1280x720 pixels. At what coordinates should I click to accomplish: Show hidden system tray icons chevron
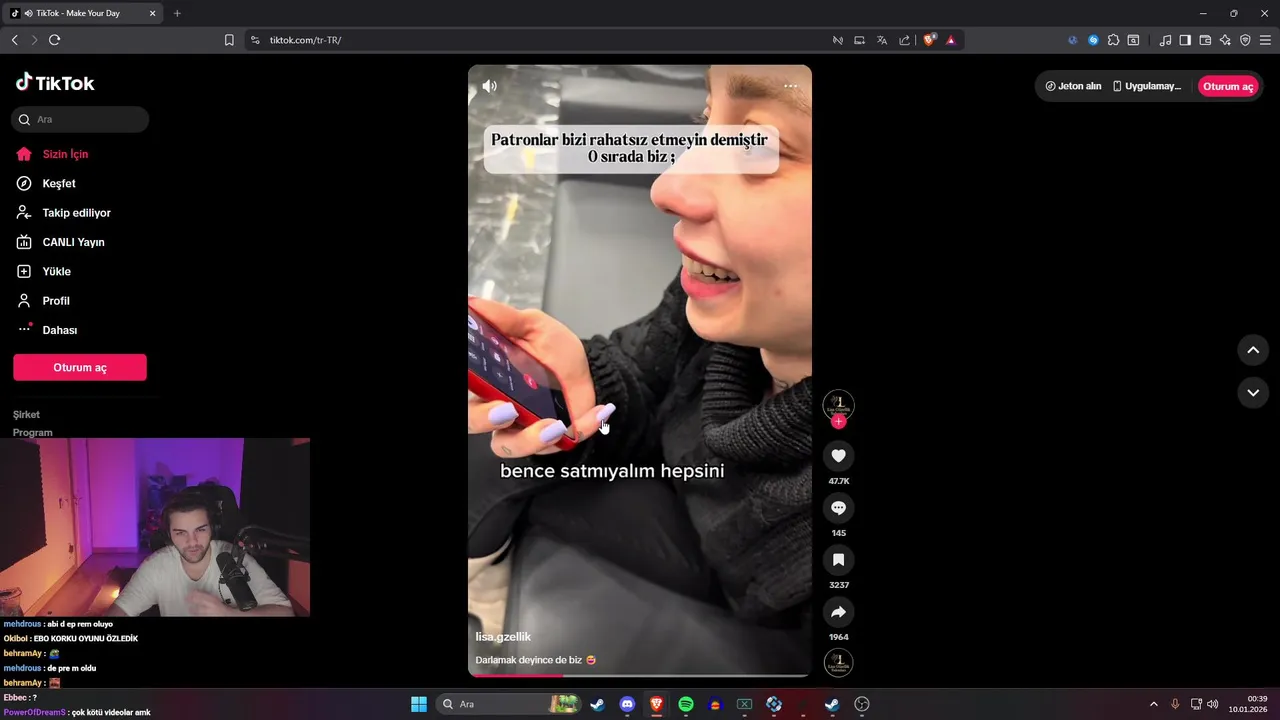coord(1153,704)
